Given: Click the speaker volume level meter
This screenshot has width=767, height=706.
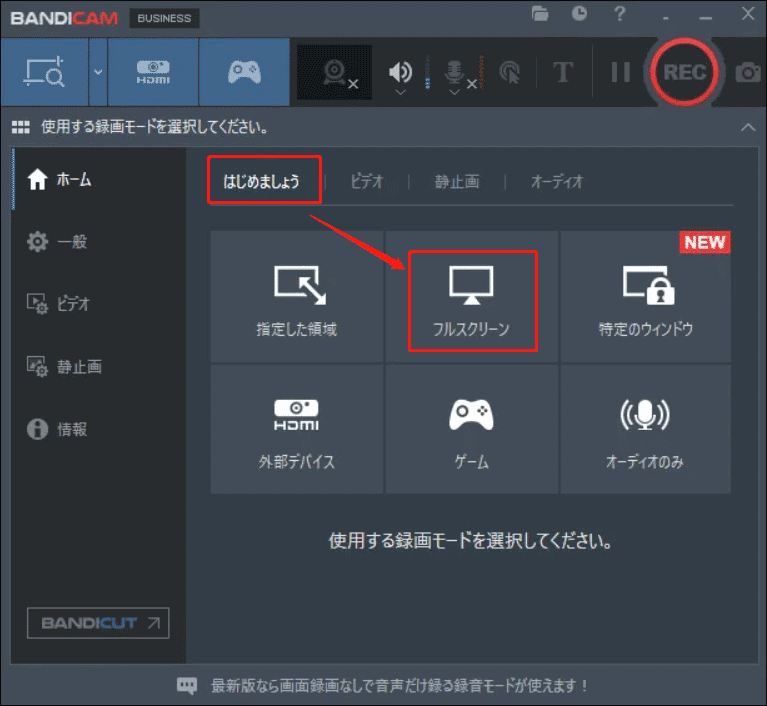Looking at the screenshot, I should click(428, 72).
